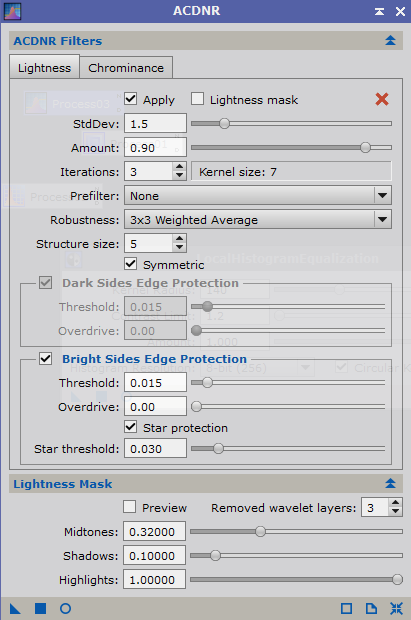This screenshot has width=411, height=620.
Task: Click the Reset icon in bottom bar
Action: click(396, 609)
